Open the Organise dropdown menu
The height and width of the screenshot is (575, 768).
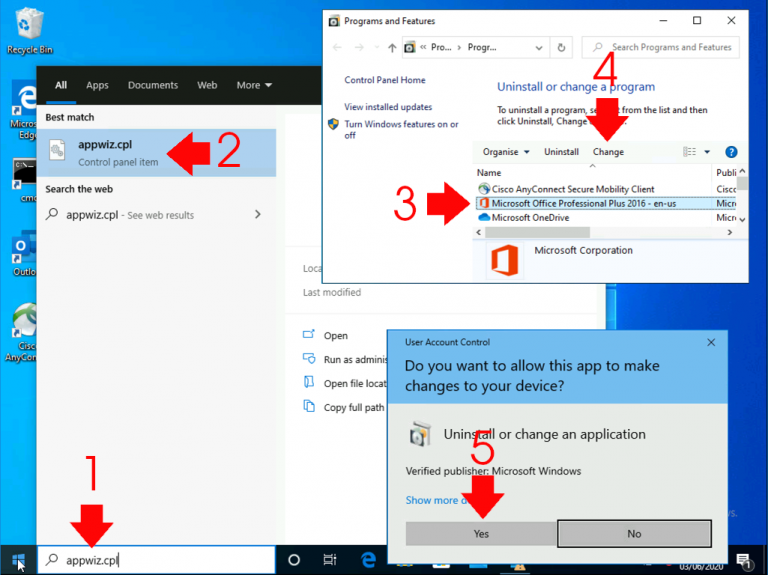[x=506, y=152]
